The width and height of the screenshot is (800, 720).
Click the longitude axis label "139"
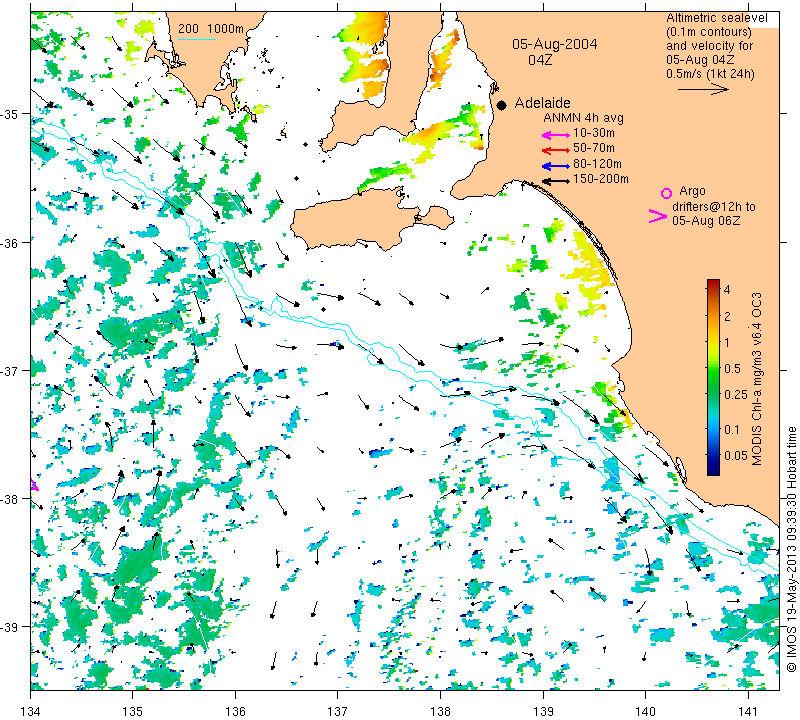pos(543,710)
